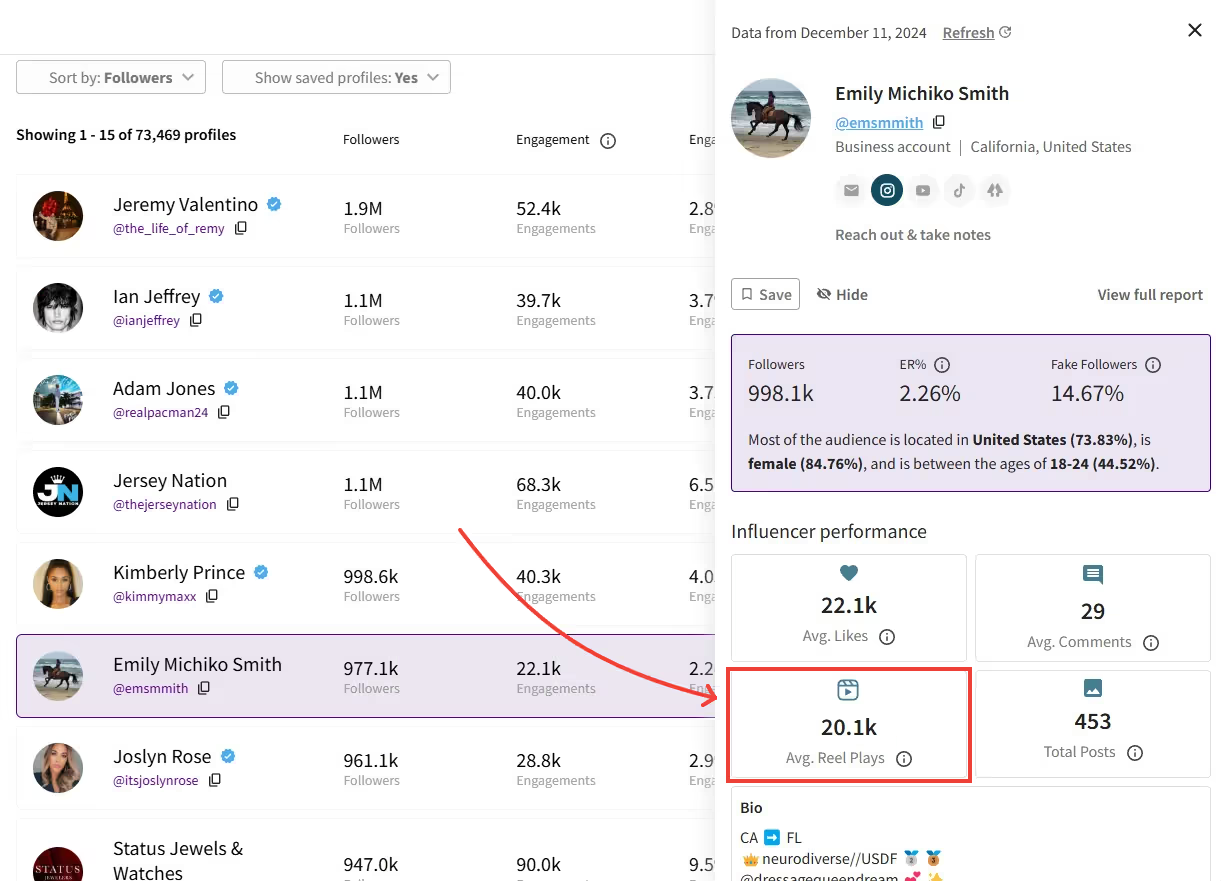Open Jeremy Valentino's avatar
This screenshot has height=881, width=1221.
(x=58, y=216)
